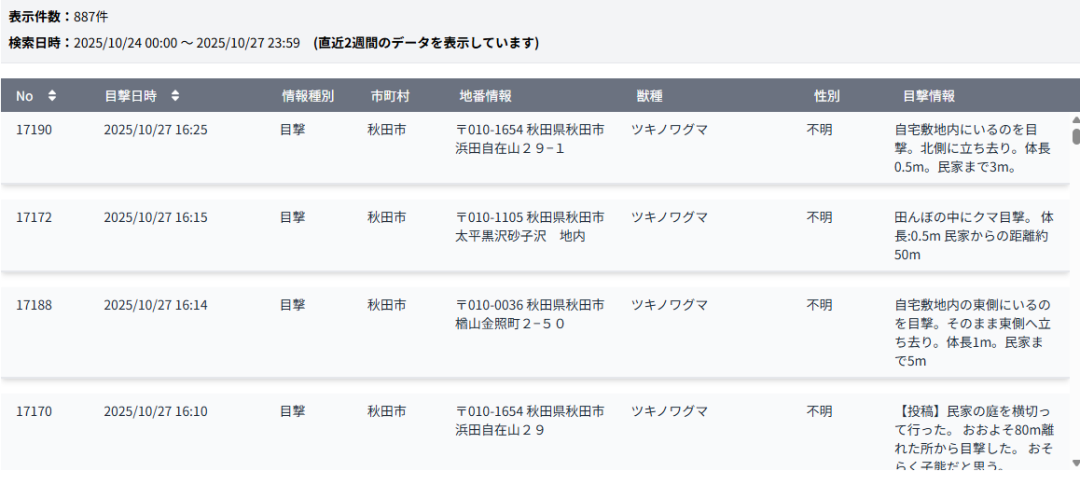This screenshot has width=1080, height=485.
Task: Click the sort arrows beside No header
Action: coord(52,96)
